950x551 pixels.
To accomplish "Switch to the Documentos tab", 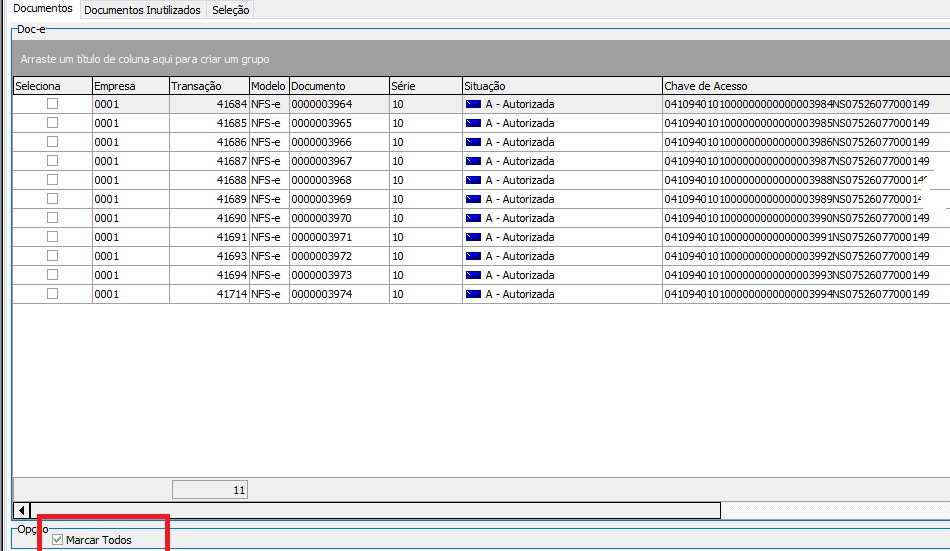I will 42,8.
